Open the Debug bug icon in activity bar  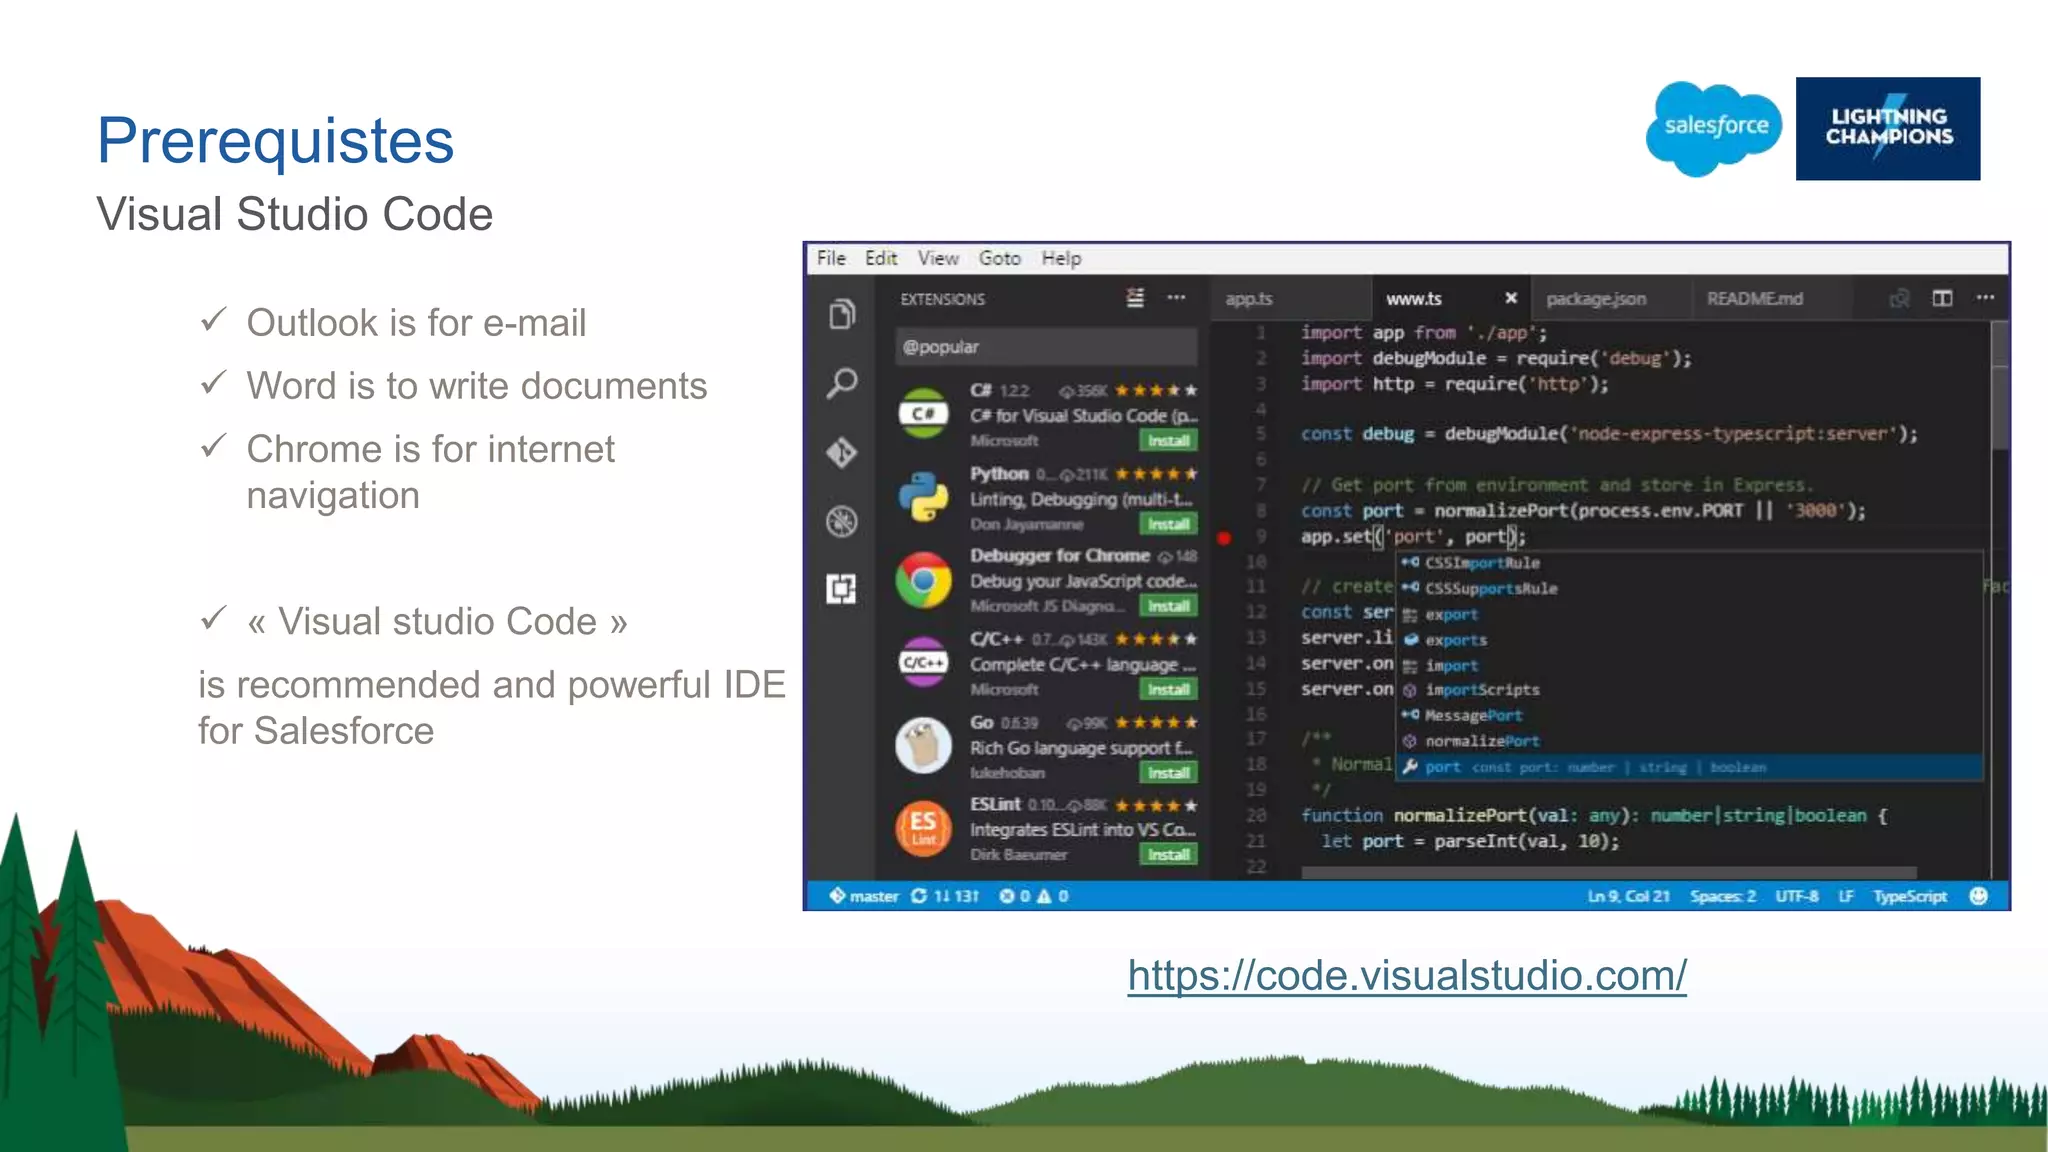click(x=842, y=521)
